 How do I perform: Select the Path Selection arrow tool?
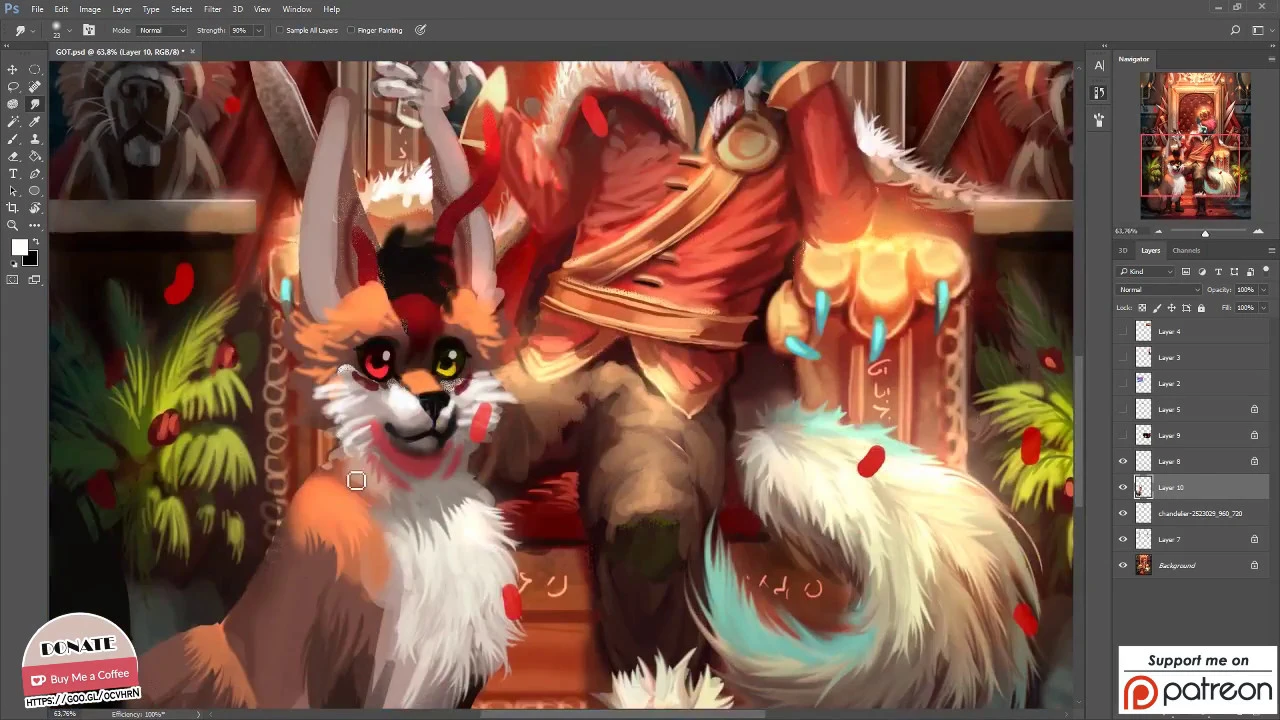coord(13,191)
